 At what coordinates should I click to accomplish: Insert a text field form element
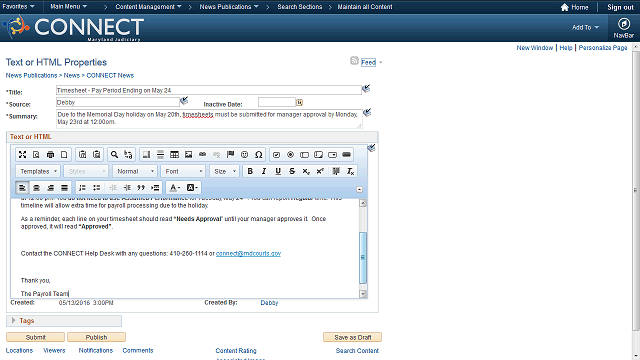304,155
